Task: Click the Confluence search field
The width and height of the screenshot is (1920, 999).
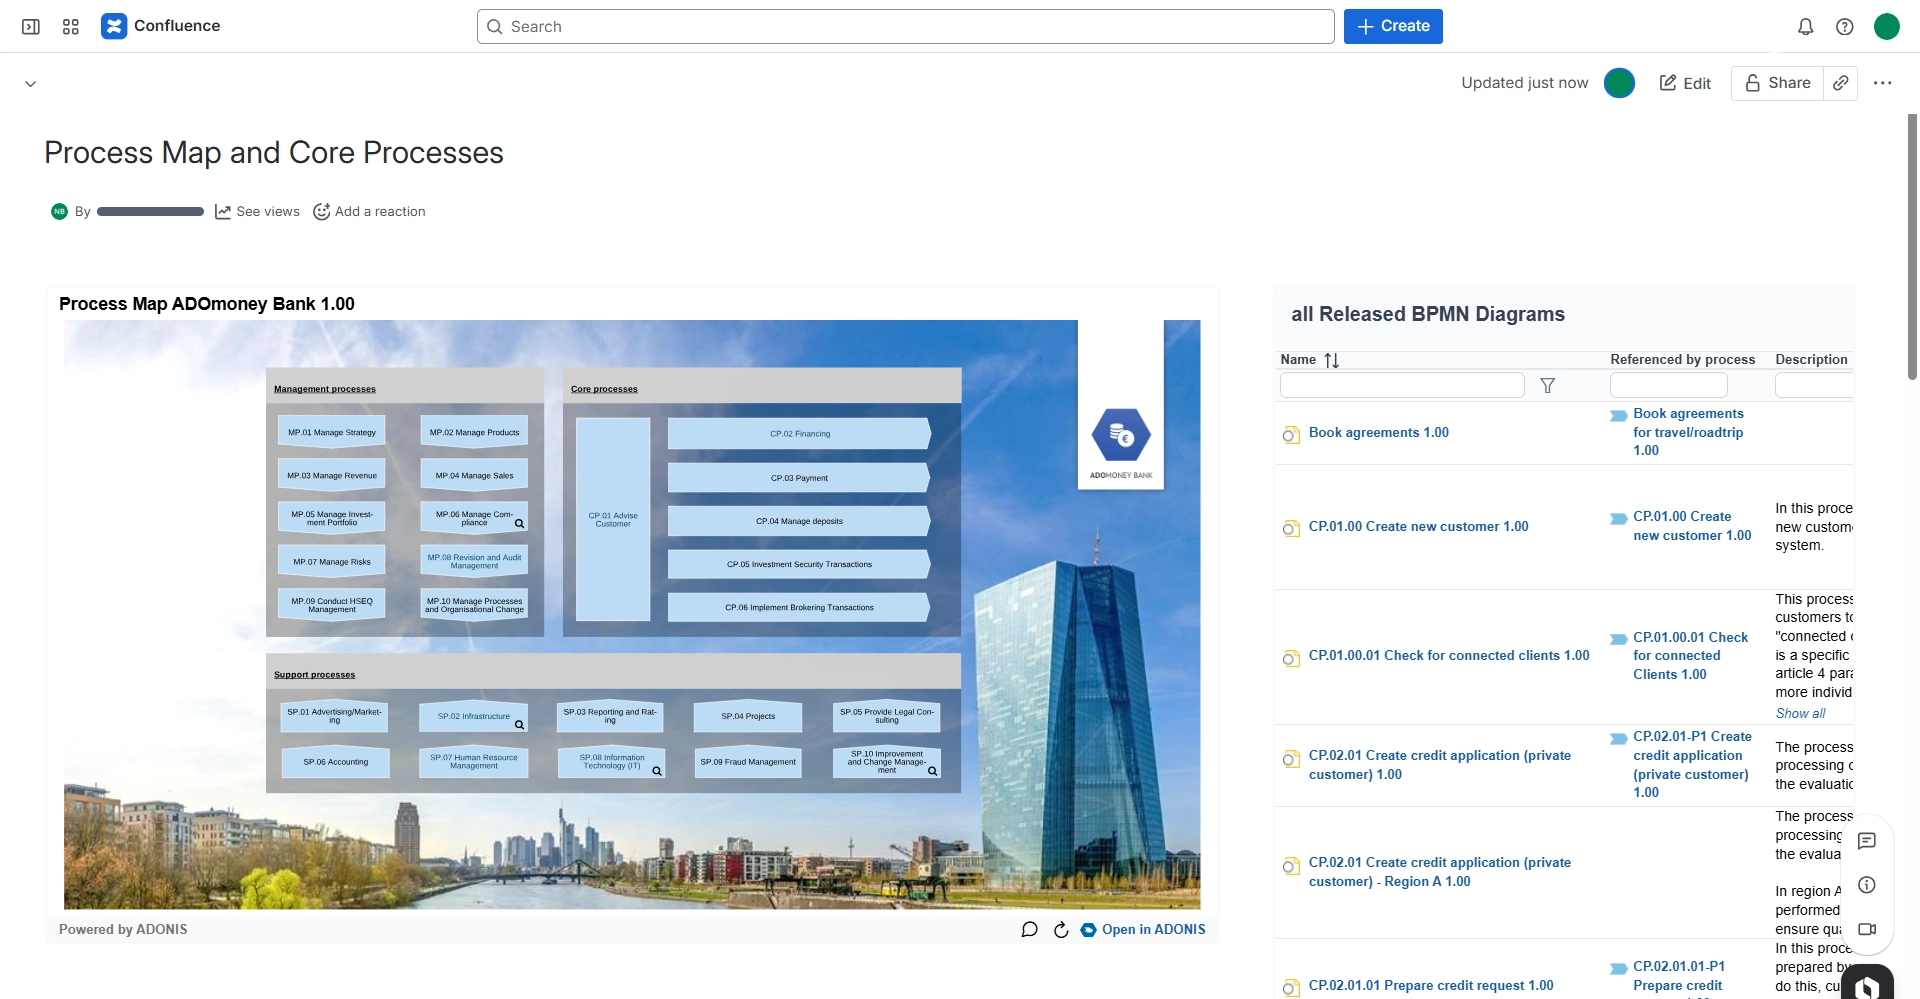Action: pyautogui.click(x=905, y=27)
